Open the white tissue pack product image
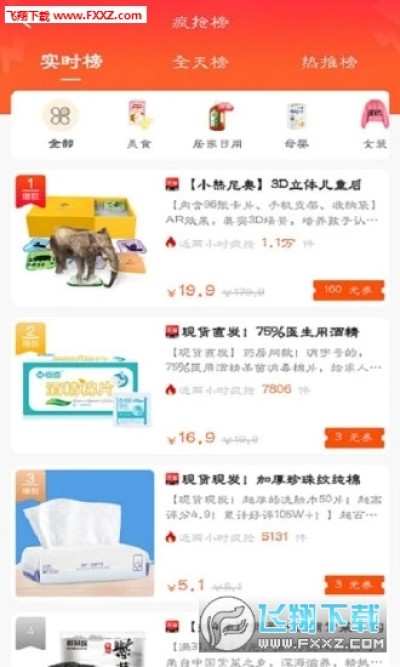400x667 pixels. 85,533
